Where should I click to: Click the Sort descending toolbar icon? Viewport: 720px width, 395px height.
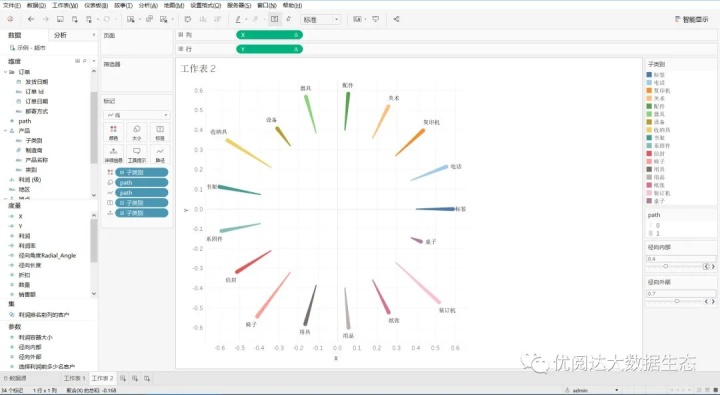[217, 19]
